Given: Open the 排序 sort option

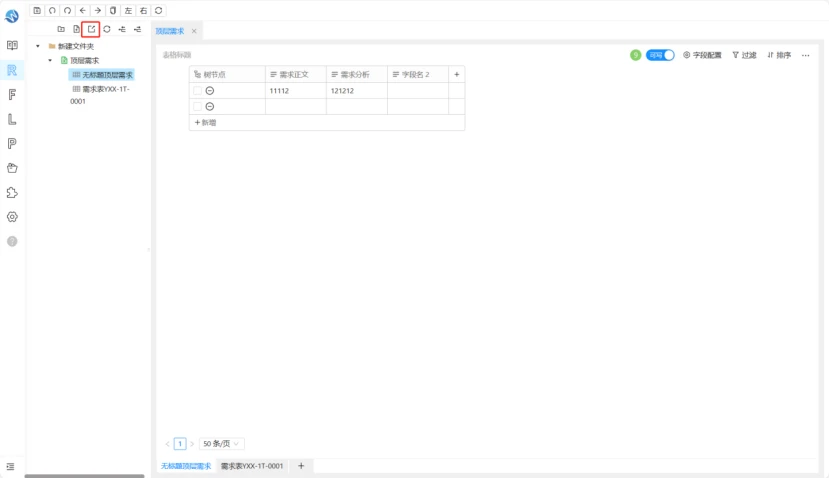Looking at the screenshot, I should point(779,55).
